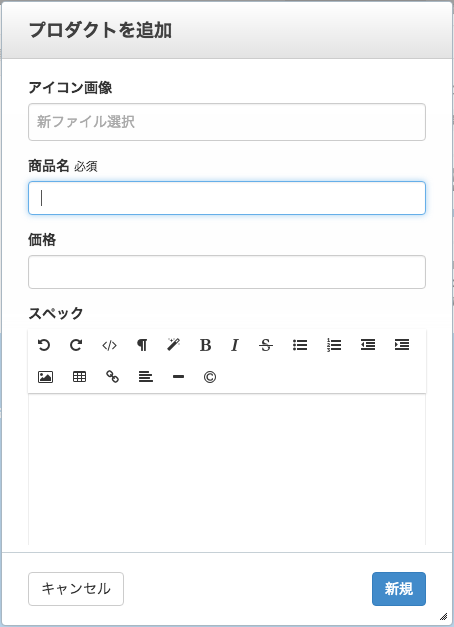Toggle HTML source code view
Image resolution: width=454 pixels, height=627 pixels.
tap(109, 345)
